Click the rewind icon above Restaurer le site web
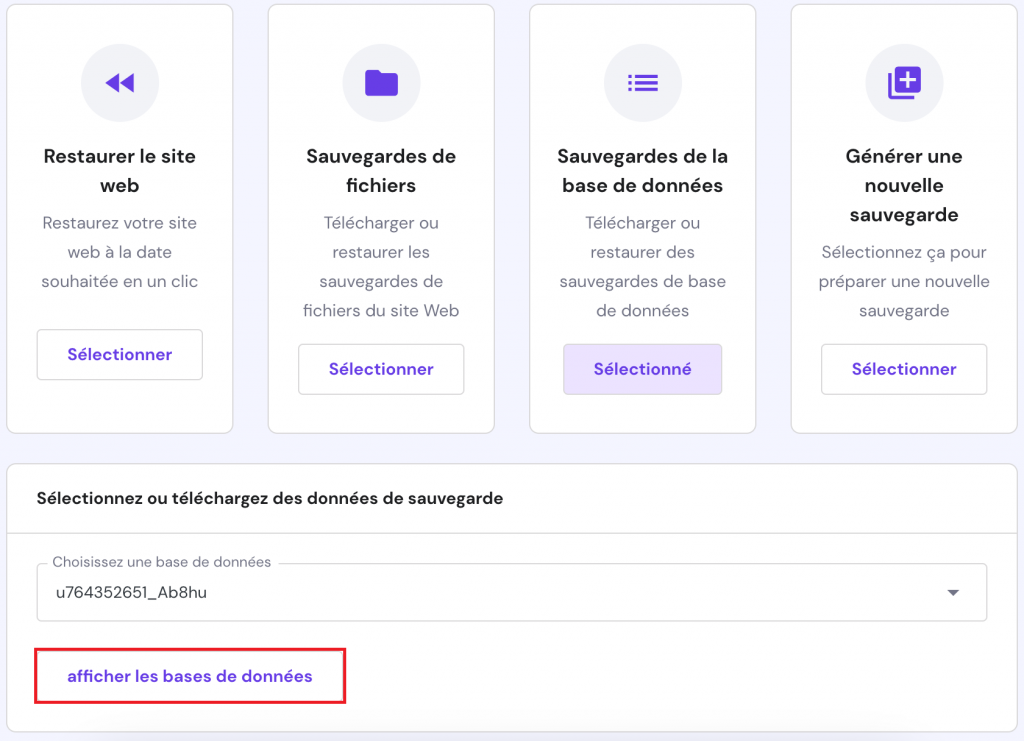 [x=120, y=83]
